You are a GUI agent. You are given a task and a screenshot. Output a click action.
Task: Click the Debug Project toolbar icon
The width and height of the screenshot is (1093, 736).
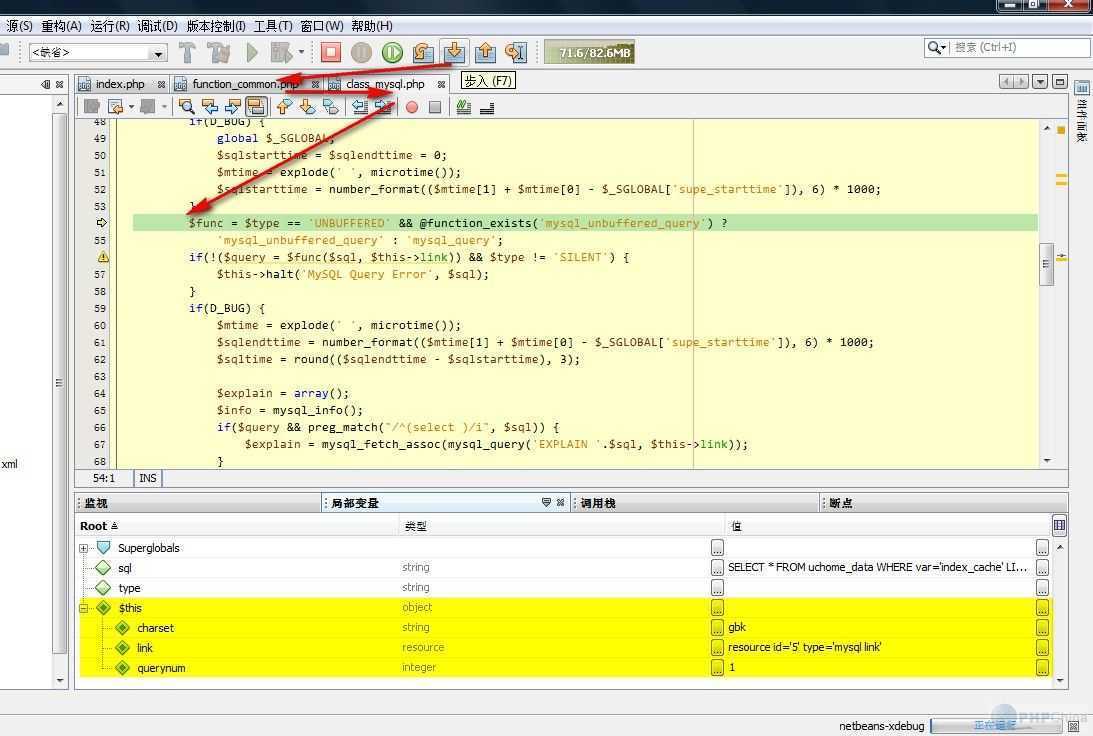(282, 52)
